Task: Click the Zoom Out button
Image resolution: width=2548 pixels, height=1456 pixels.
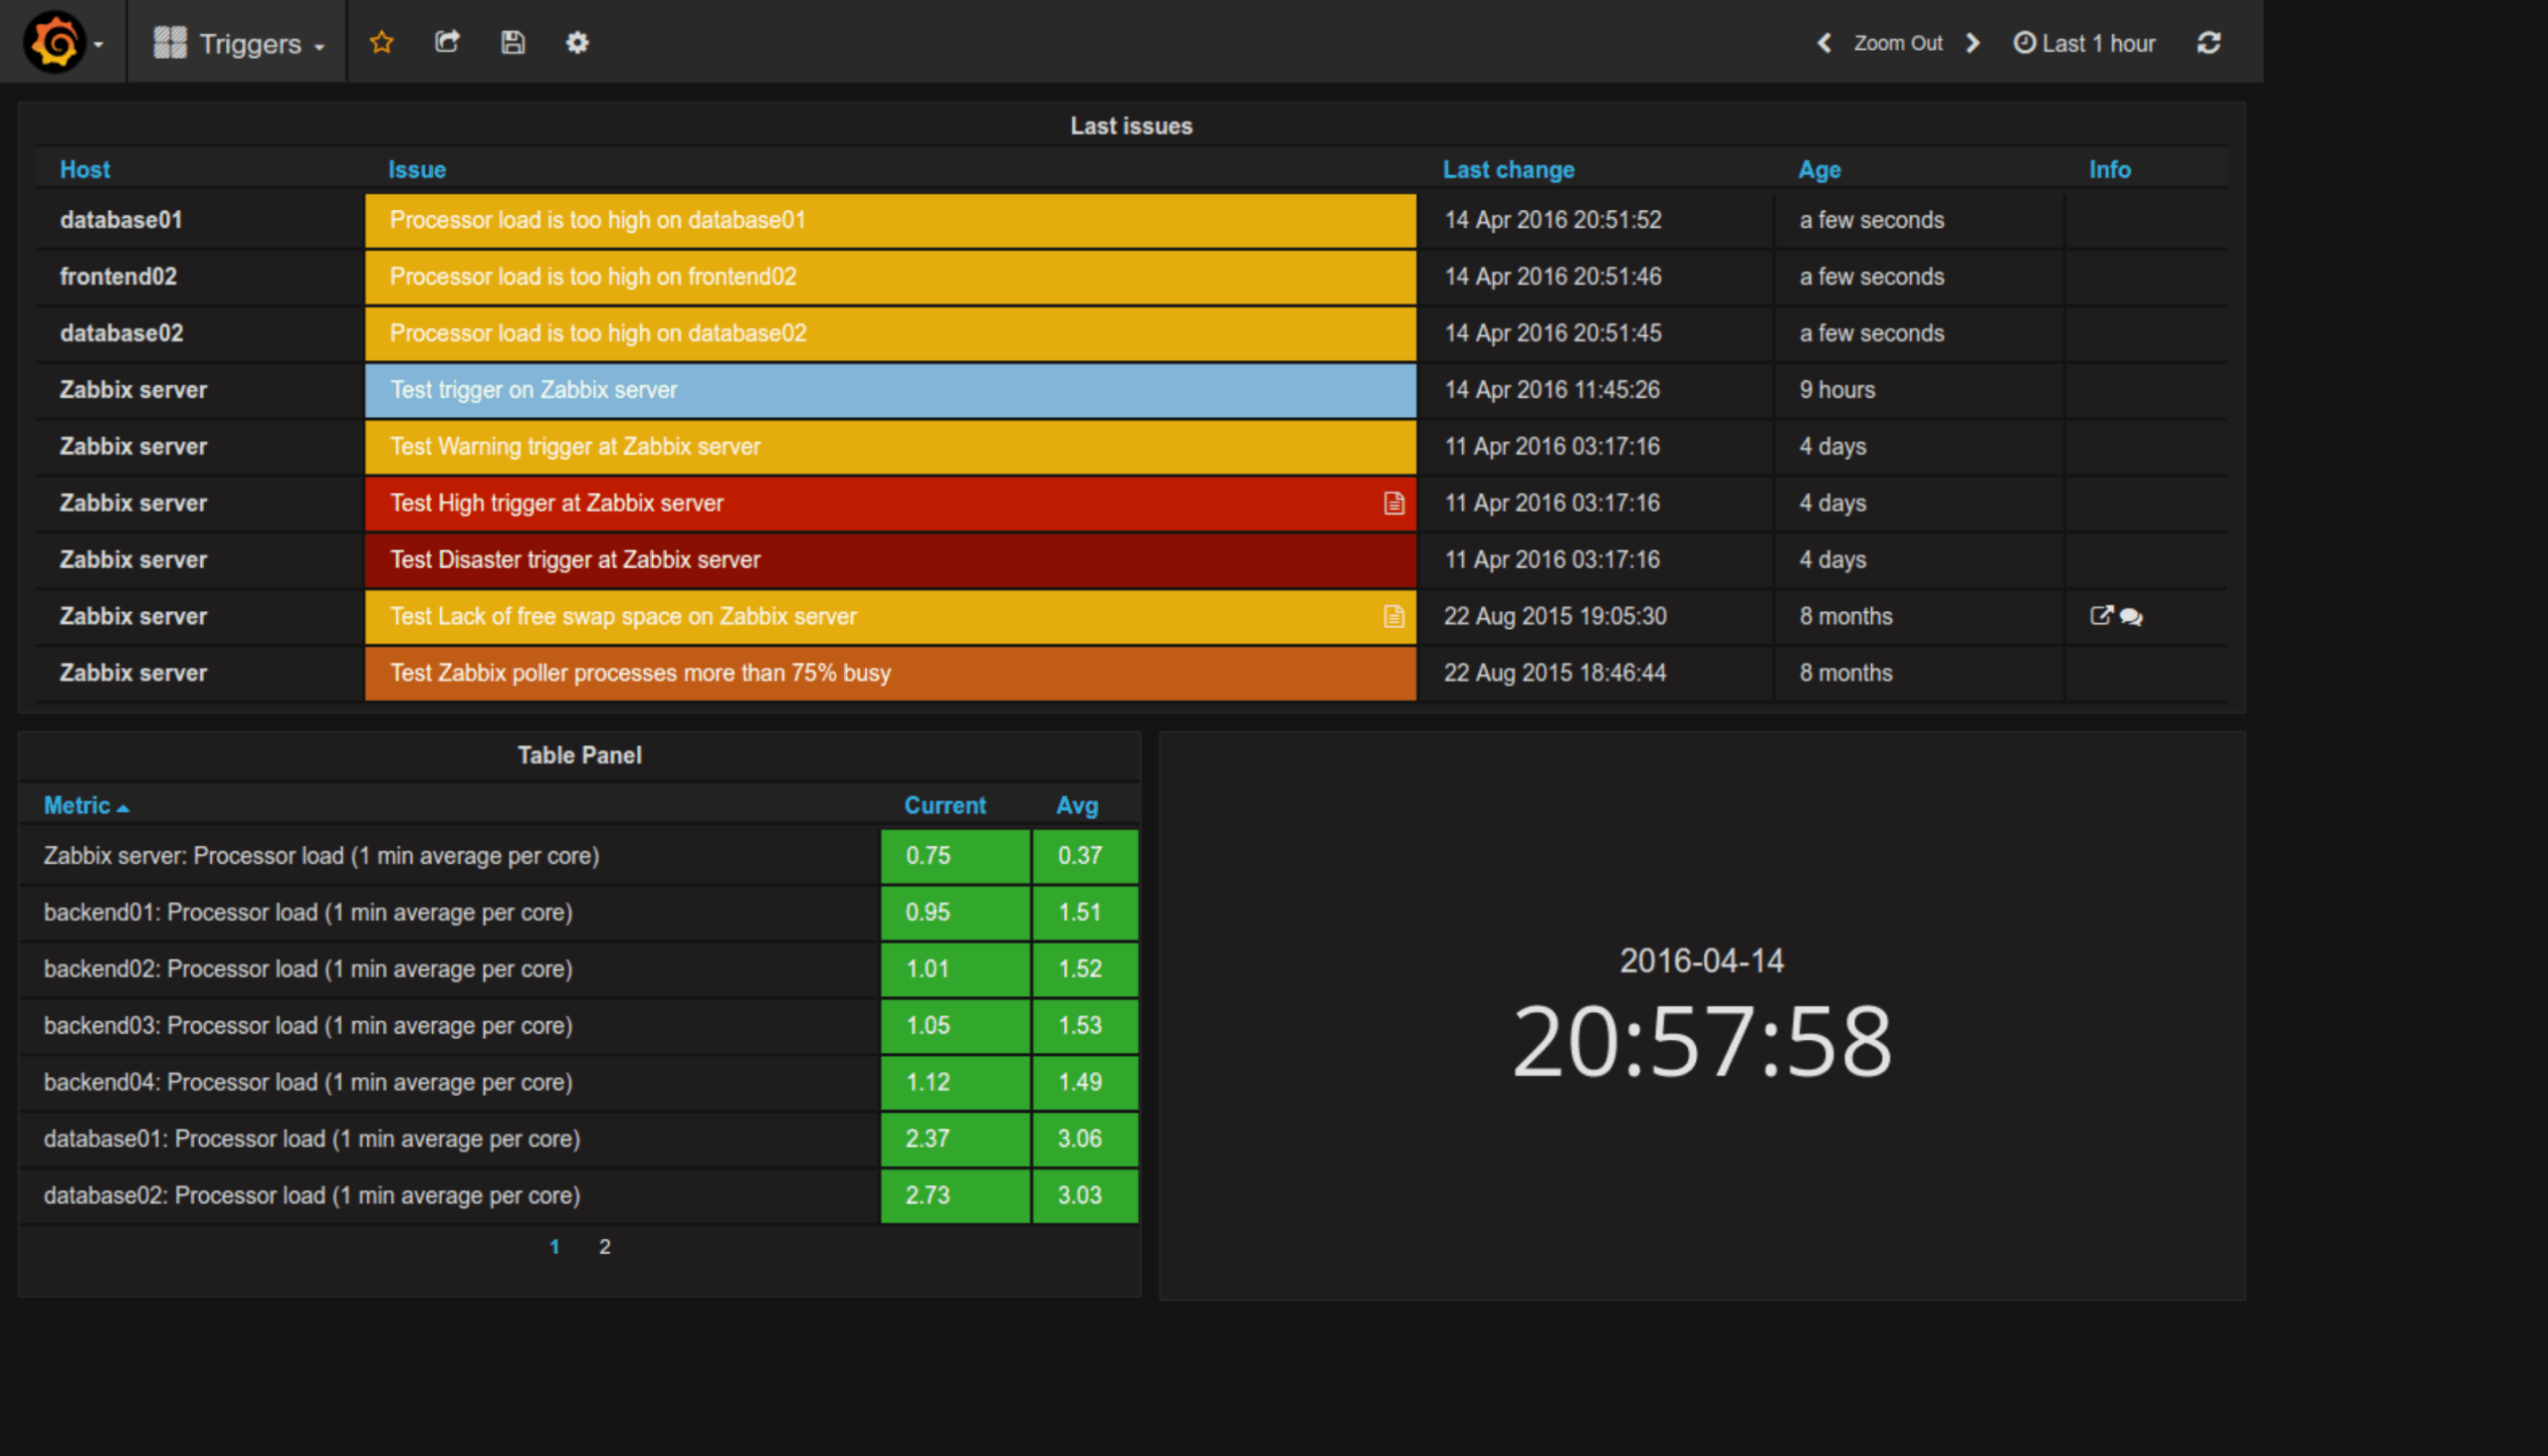Action: [x=1897, y=43]
